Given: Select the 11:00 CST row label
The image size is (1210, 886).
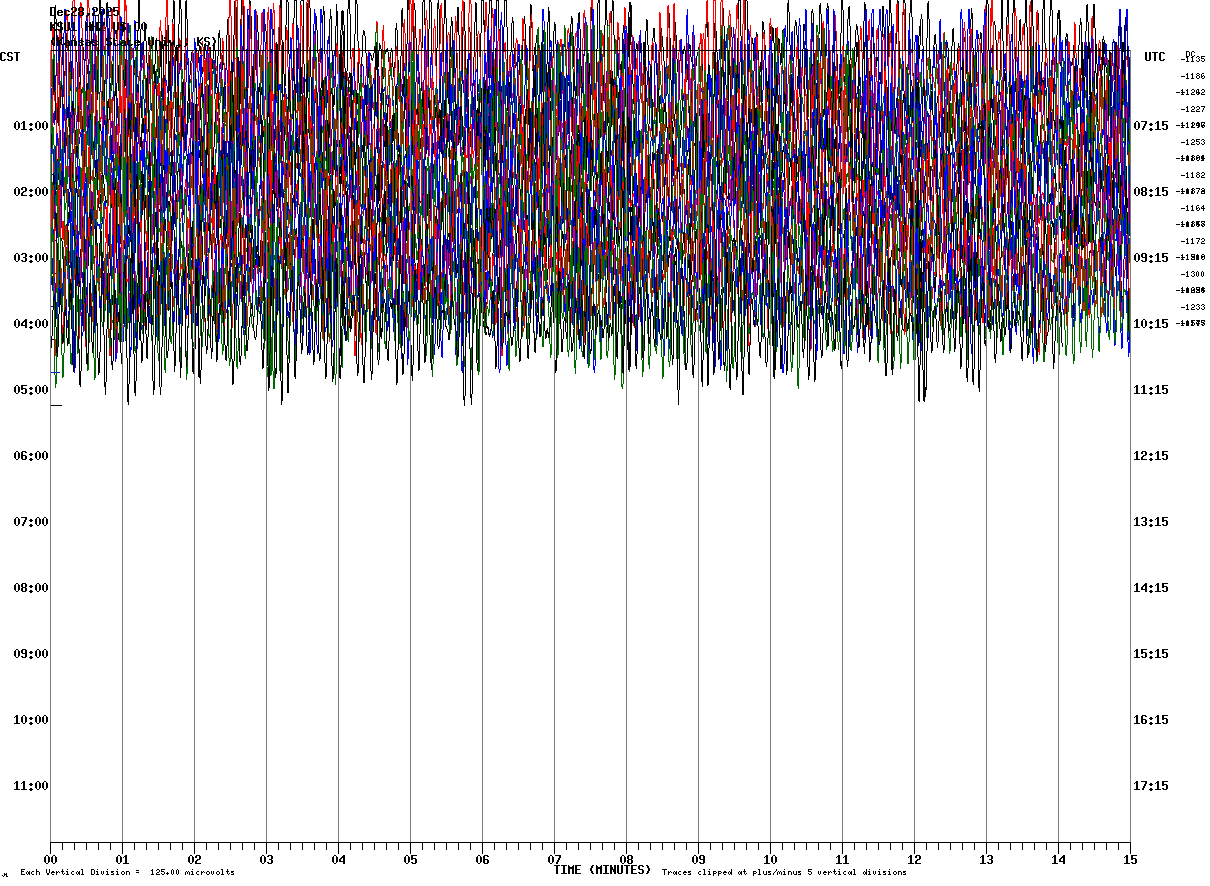Looking at the screenshot, I should pyautogui.click(x=31, y=786).
